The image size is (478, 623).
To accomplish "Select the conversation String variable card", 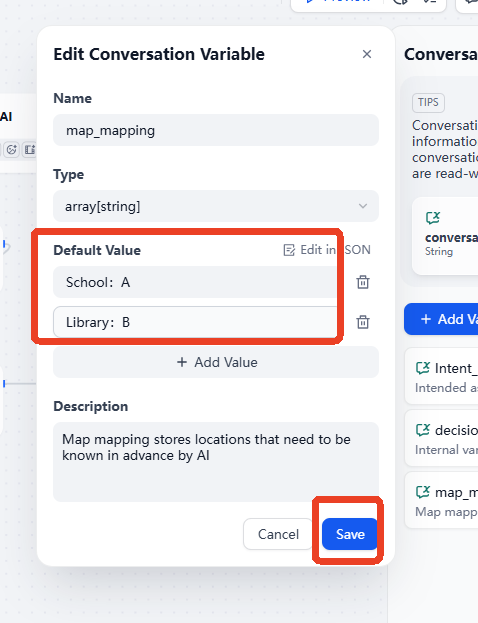I will [x=445, y=236].
